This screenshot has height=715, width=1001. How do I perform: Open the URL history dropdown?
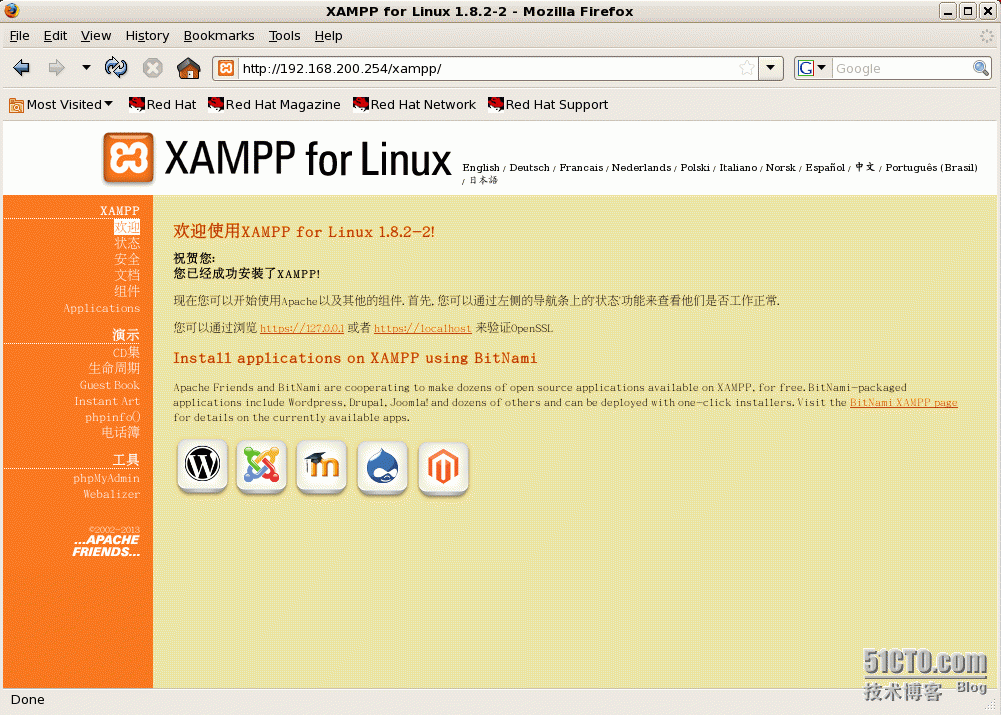click(x=771, y=68)
